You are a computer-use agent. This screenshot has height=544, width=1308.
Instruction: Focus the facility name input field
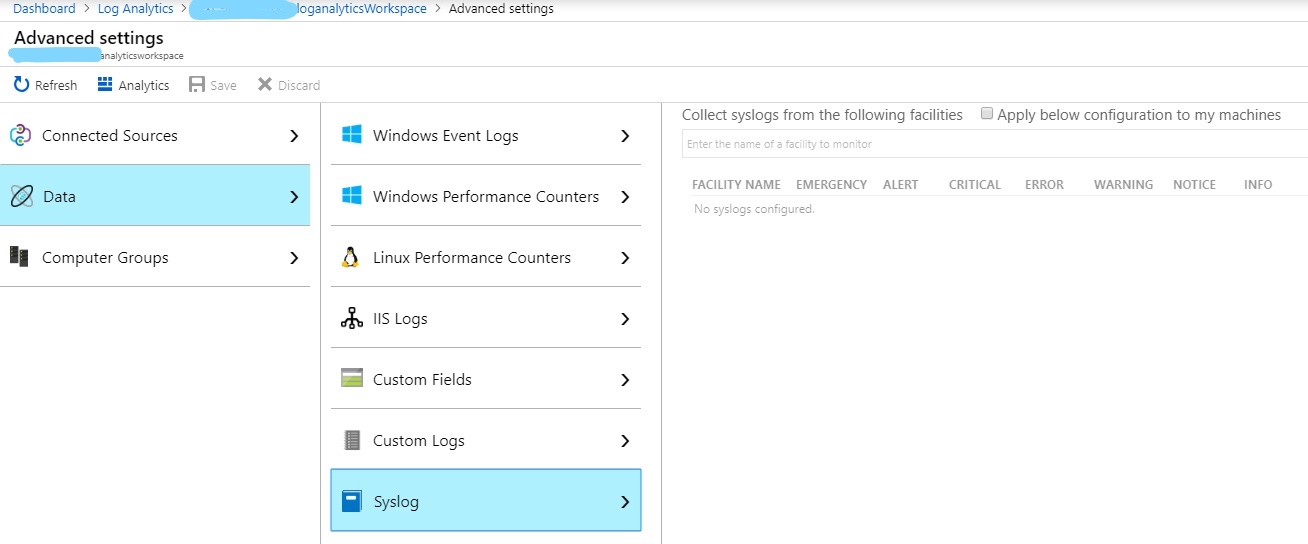[995, 144]
